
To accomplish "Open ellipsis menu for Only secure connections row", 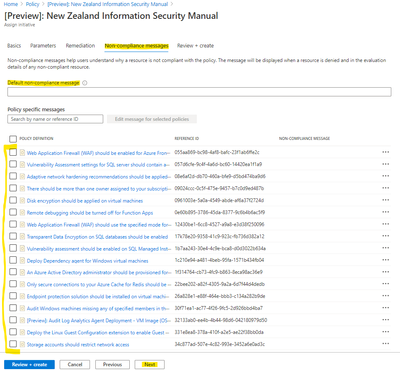I will (386, 284).
